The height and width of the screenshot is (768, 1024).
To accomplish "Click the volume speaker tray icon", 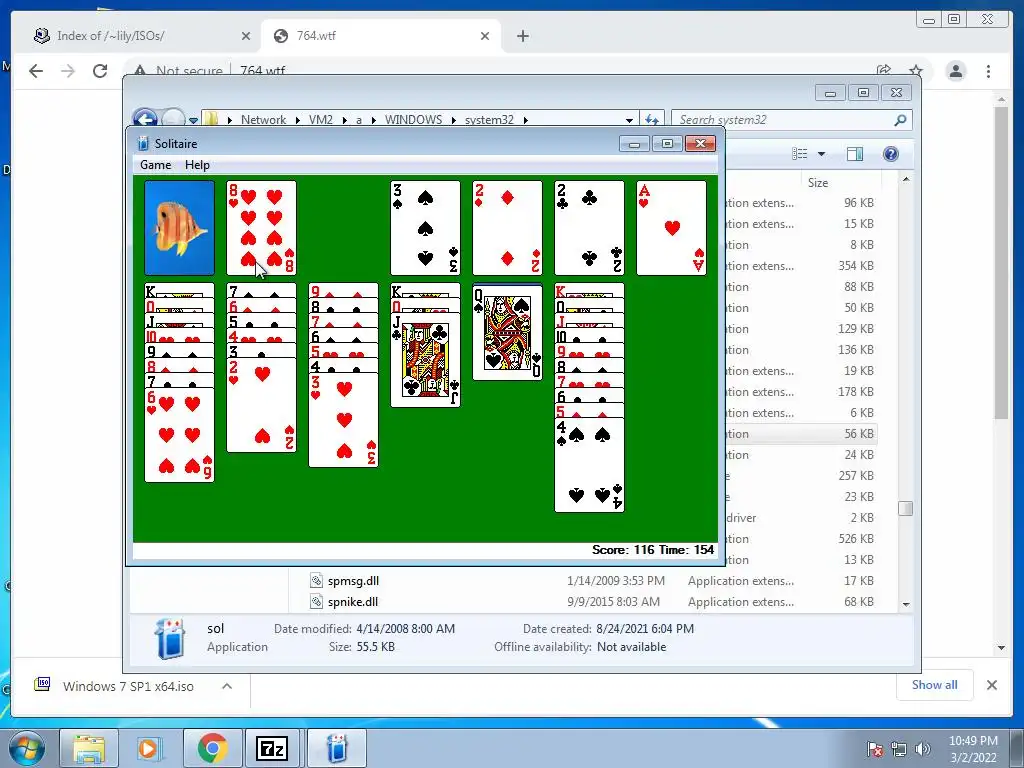I will click(x=922, y=749).
